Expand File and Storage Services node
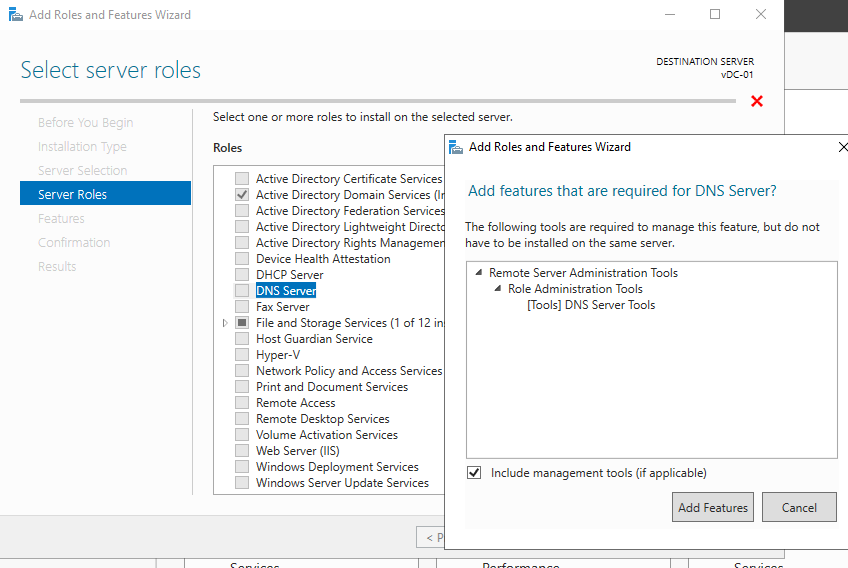This screenshot has height=568, width=848. (x=225, y=323)
